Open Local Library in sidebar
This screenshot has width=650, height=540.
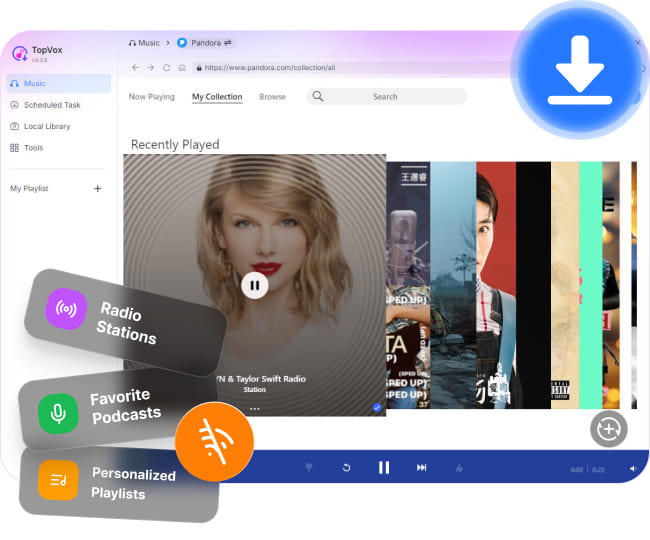click(40, 126)
